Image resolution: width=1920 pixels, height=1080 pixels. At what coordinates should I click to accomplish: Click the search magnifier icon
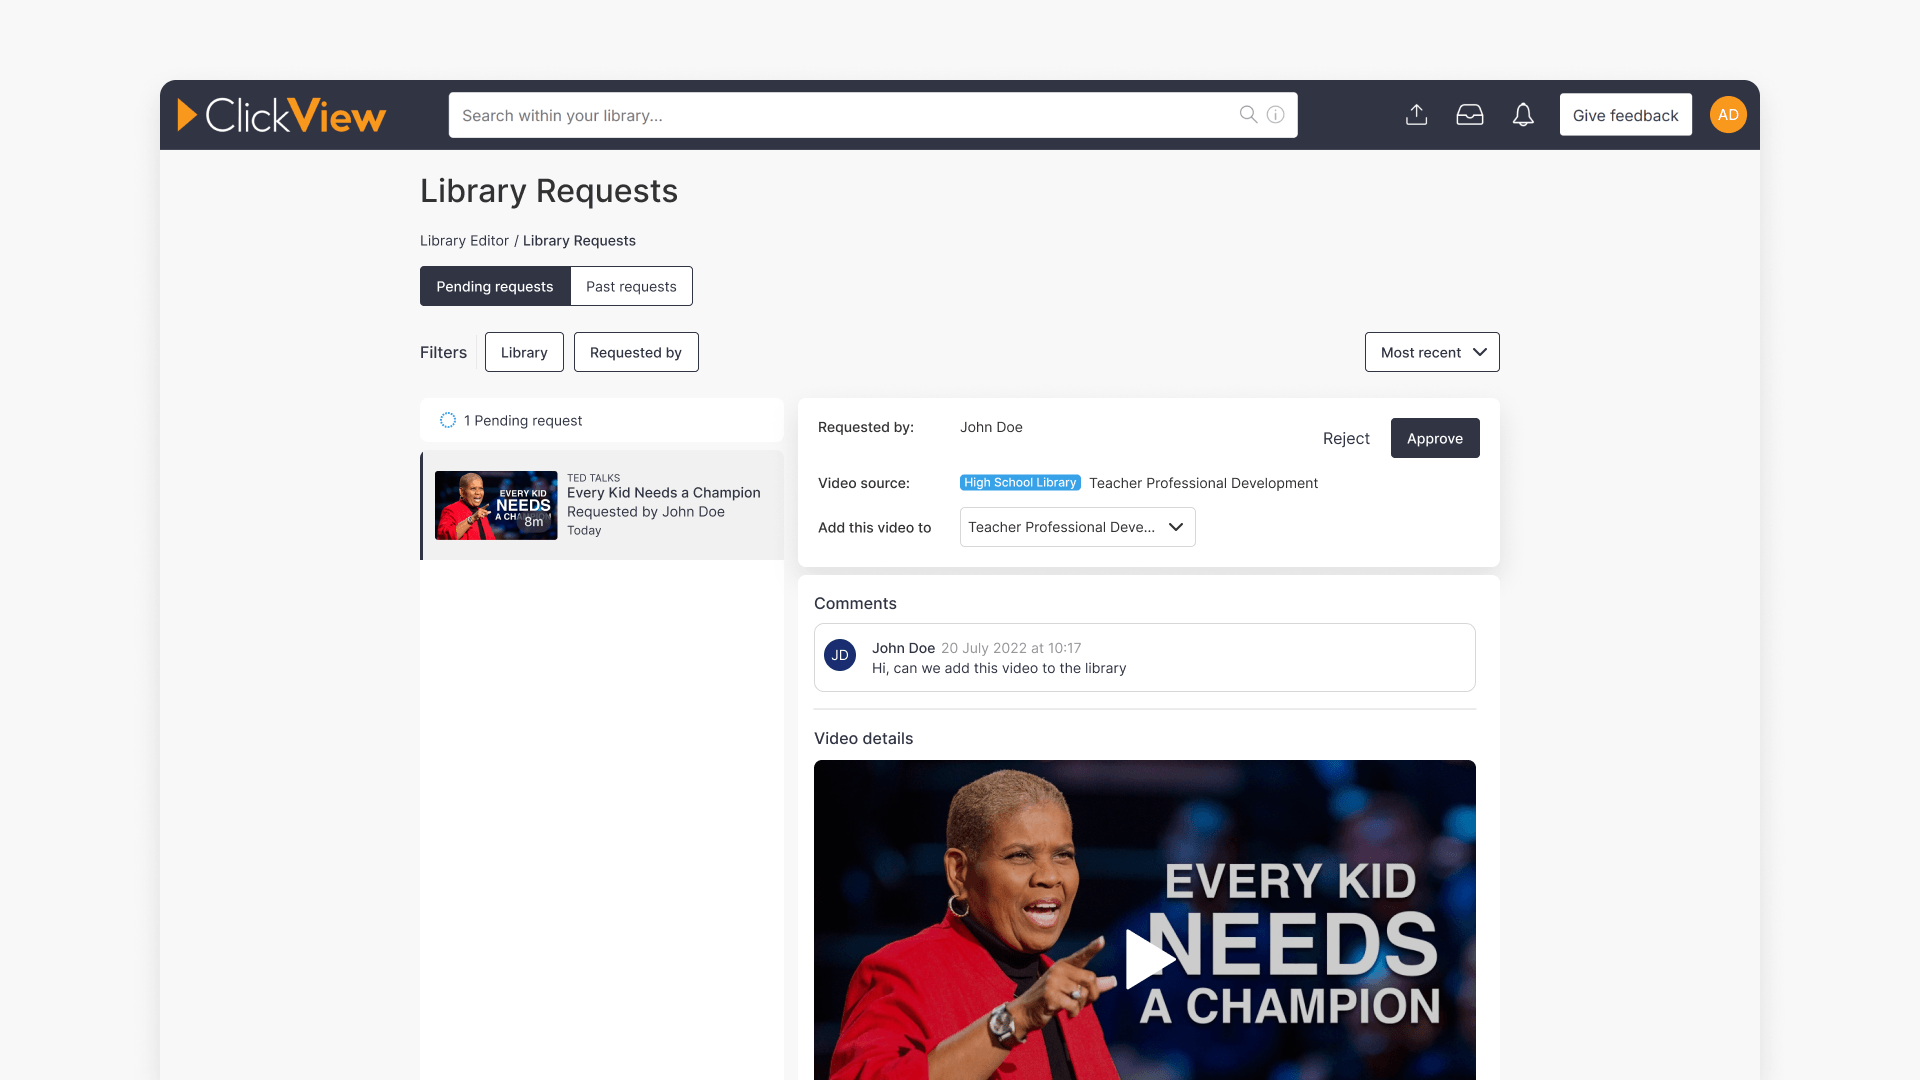1247,114
